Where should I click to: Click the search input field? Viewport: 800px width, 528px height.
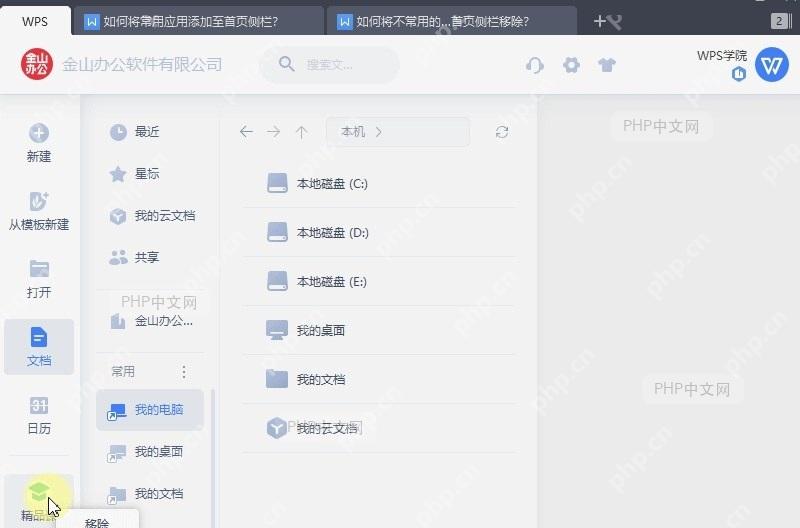tap(330, 65)
